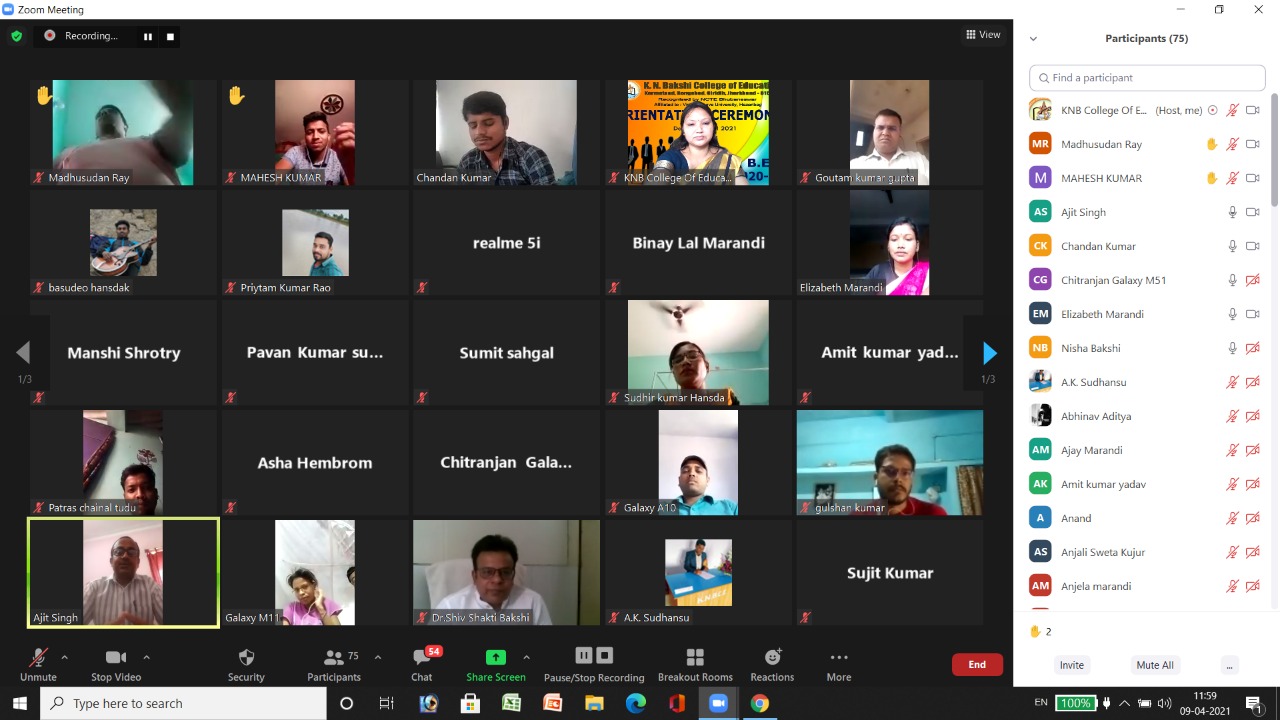Select Ajay Marandi in participants list
The height and width of the screenshot is (720, 1280).
point(1145,450)
